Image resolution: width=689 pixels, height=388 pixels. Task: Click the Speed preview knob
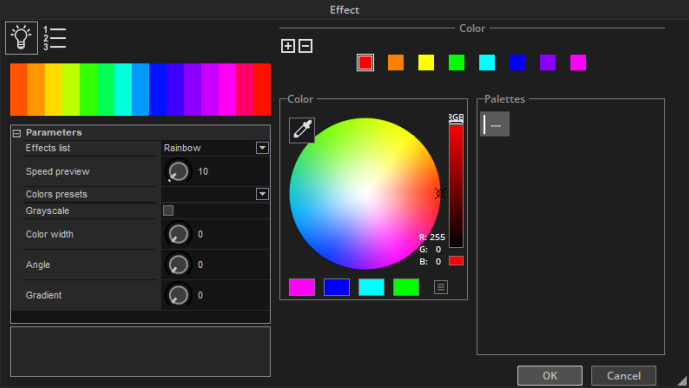click(x=178, y=171)
